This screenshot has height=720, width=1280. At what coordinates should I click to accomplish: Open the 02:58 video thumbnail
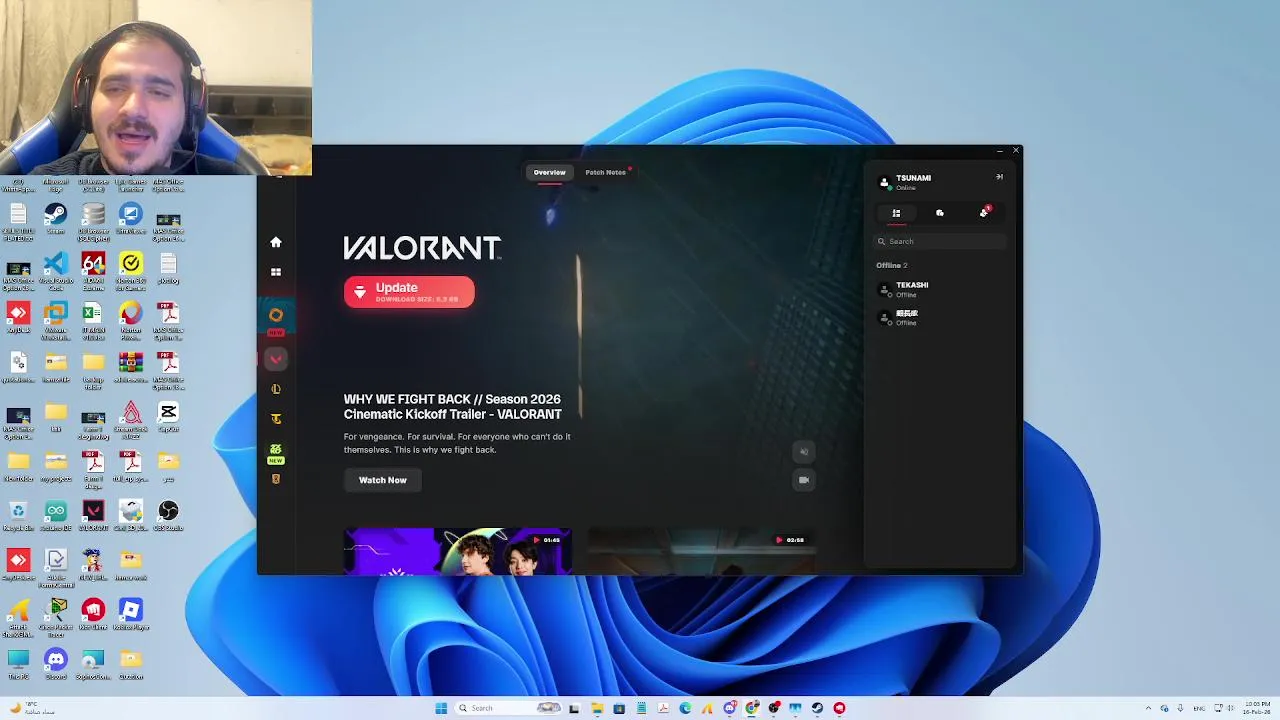[x=702, y=552]
